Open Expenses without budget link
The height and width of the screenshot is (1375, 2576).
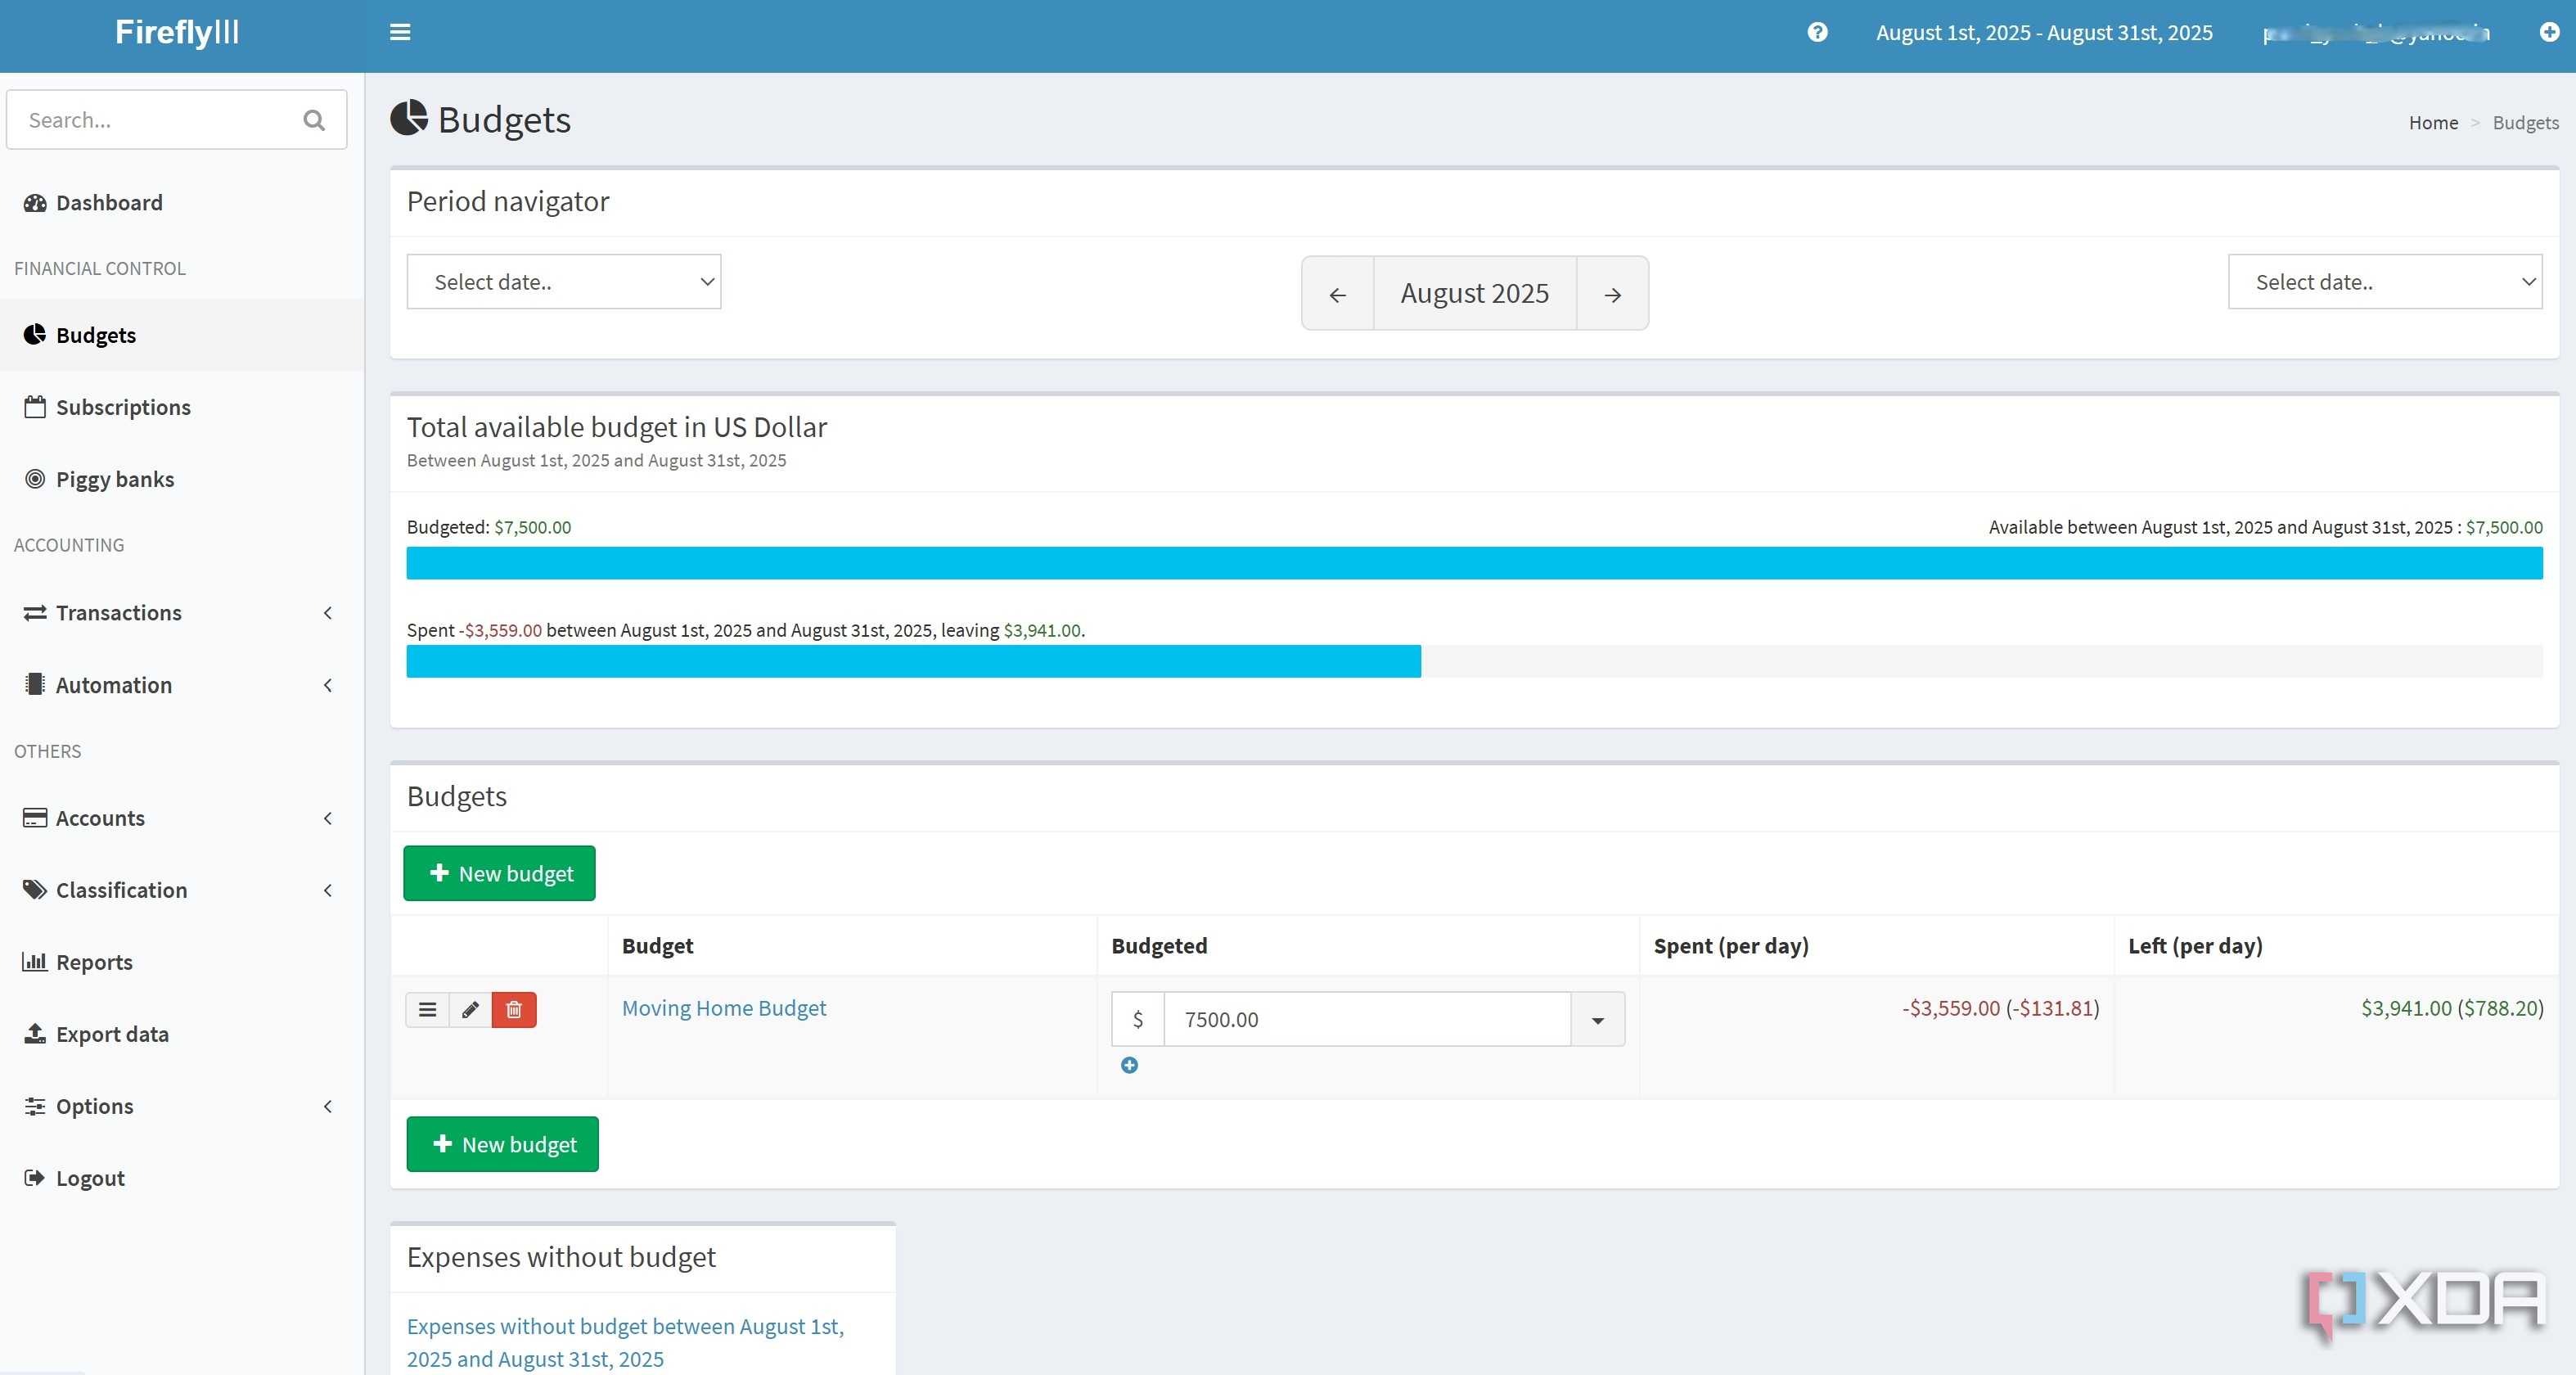coord(625,1342)
